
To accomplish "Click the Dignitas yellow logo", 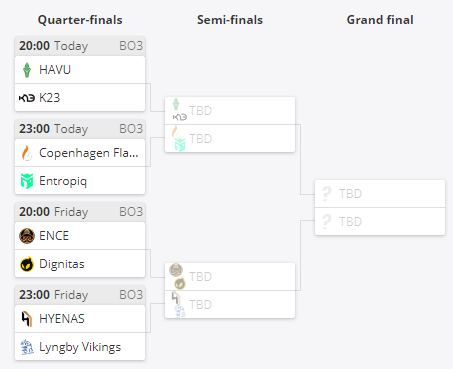I will (x=27, y=264).
